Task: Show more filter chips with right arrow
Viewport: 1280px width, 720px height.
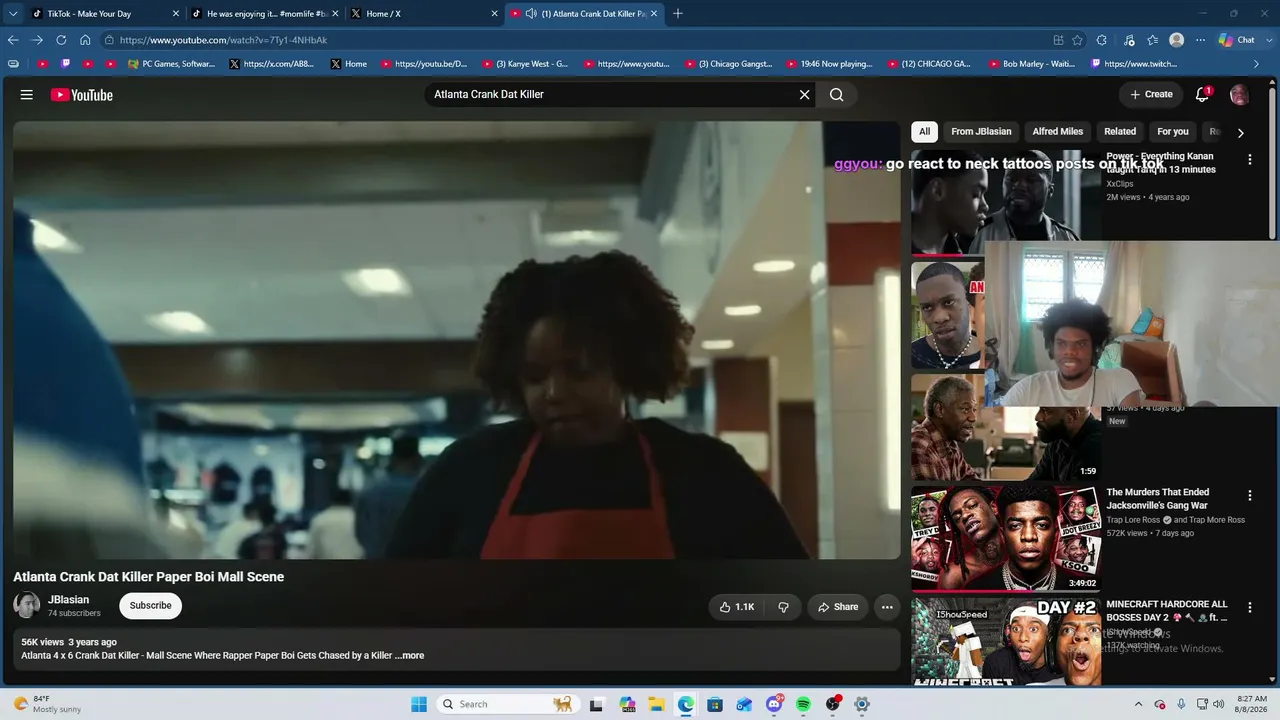Action: click(1241, 133)
